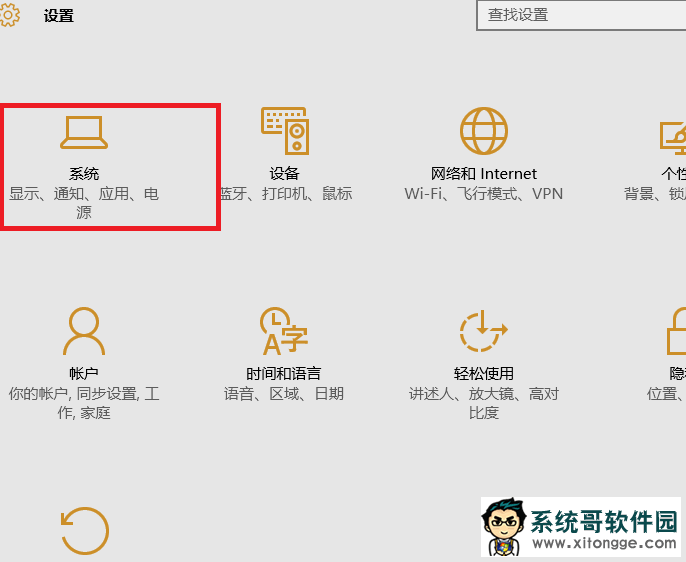The width and height of the screenshot is (686, 562).
Task: Click the Update and security circular arrow icon
Action: click(x=84, y=530)
